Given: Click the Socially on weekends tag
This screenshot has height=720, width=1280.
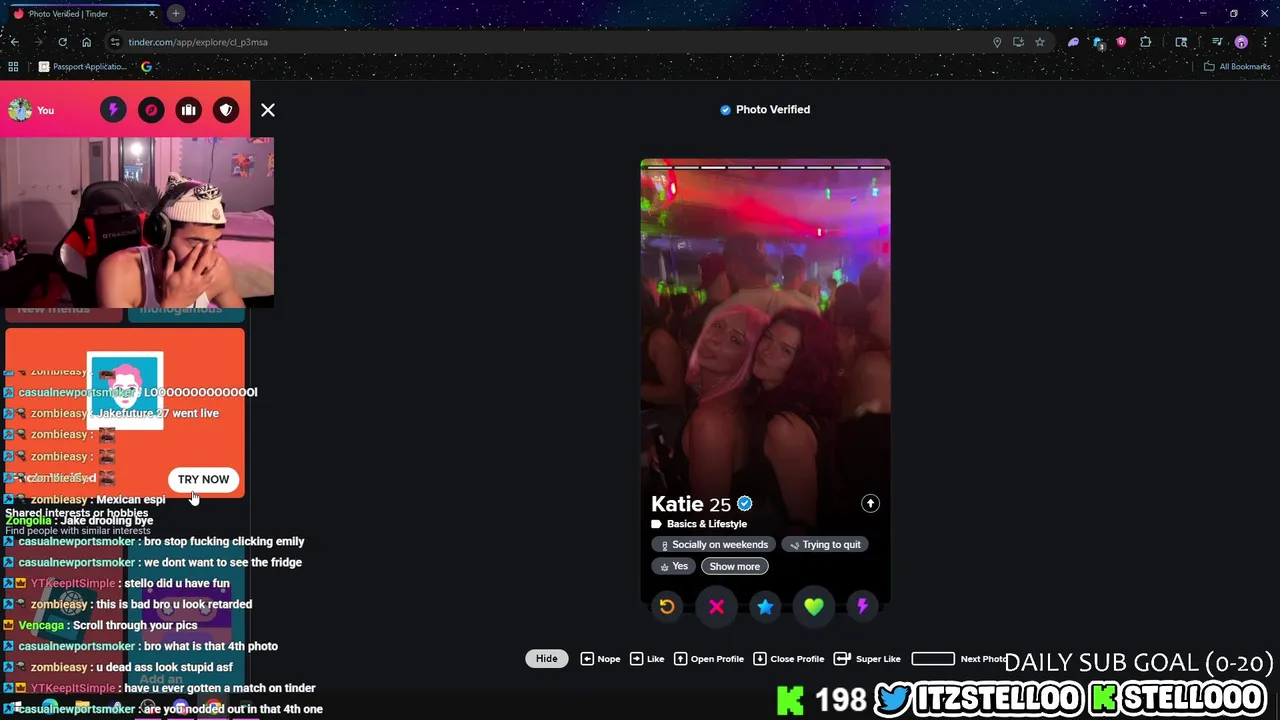Looking at the screenshot, I should coord(714,544).
